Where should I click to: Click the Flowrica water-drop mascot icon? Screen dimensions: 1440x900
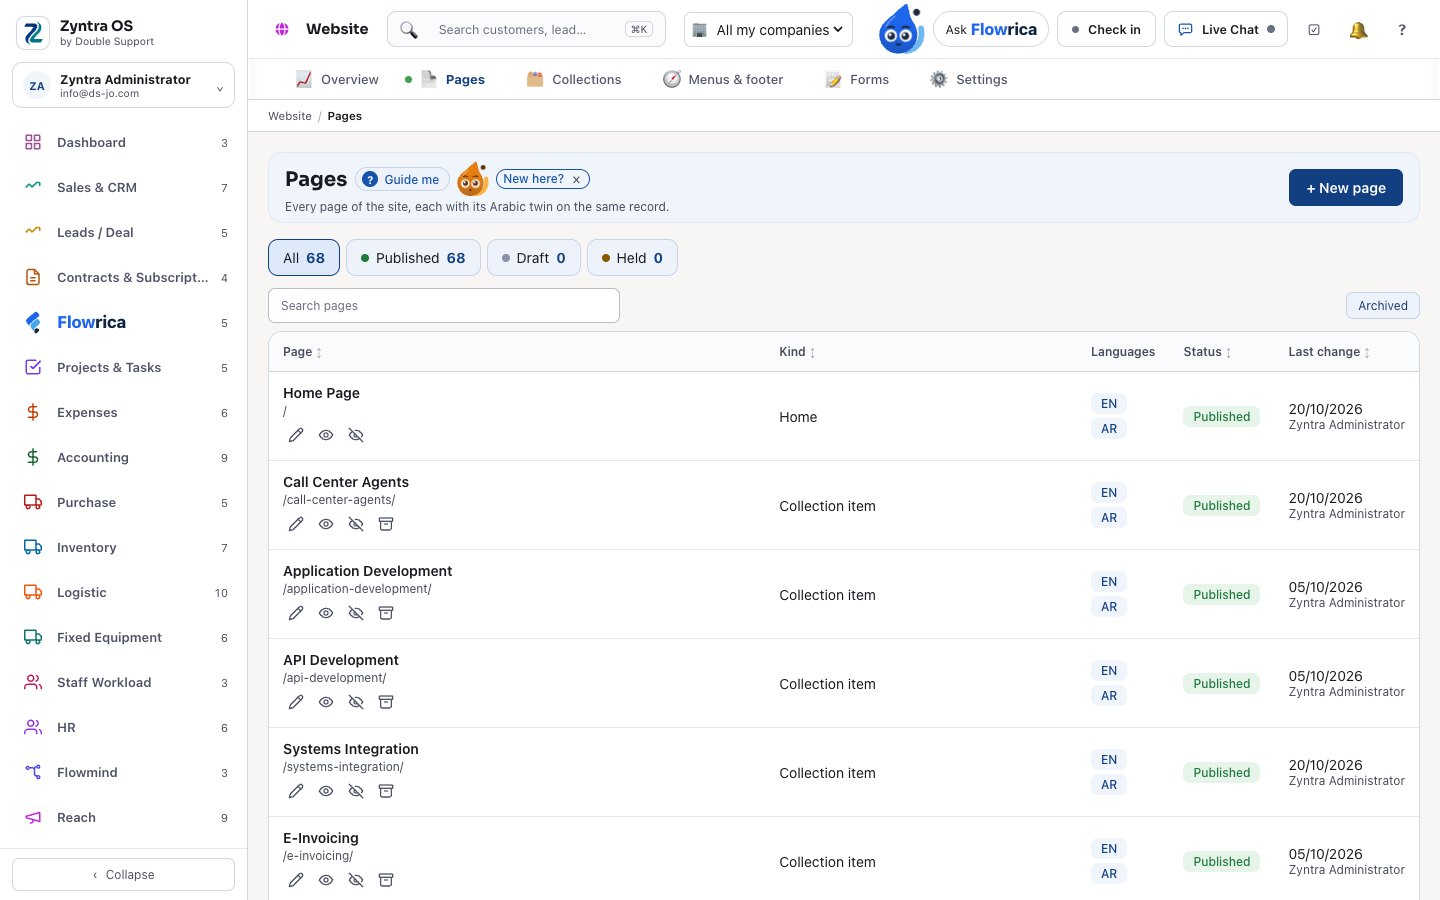click(x=900, y=29)
